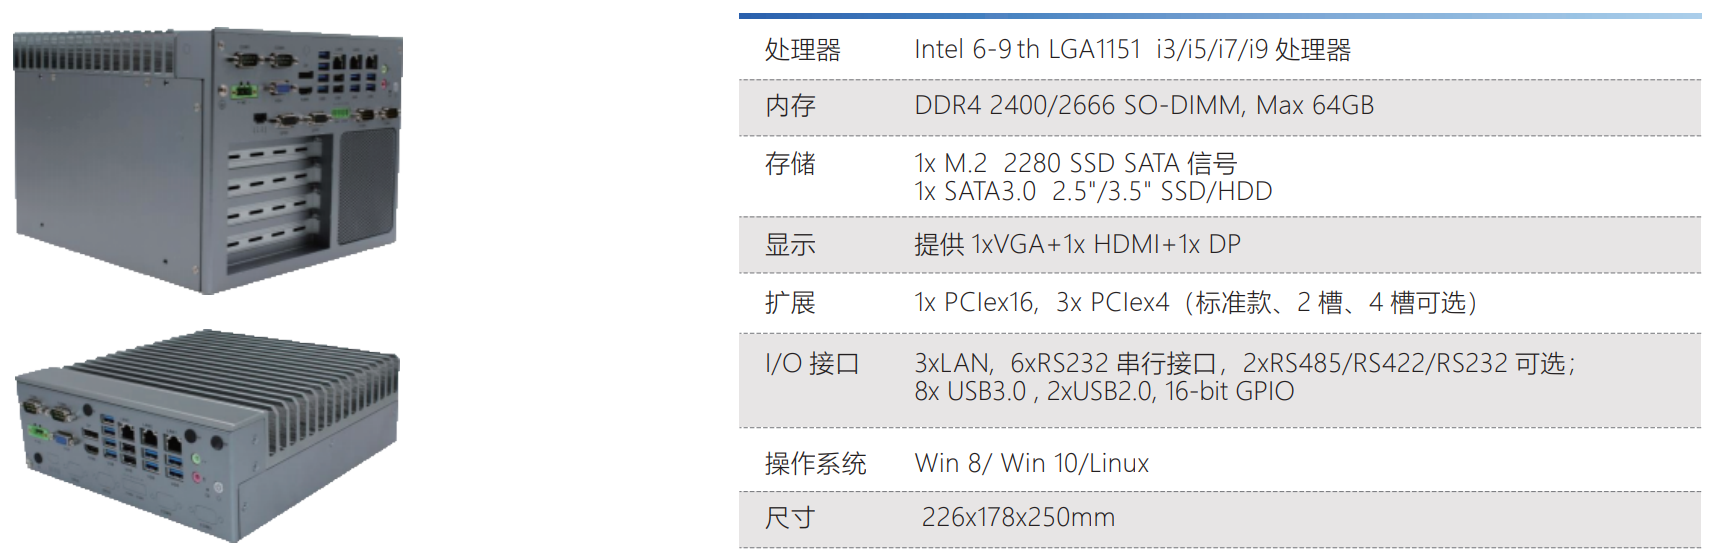The height and width of the screenshot is (558, 1709).
Task: Click the Win 8/ Win 10/Linux text
Action: pyautogui.click(x=1031, y=464)
